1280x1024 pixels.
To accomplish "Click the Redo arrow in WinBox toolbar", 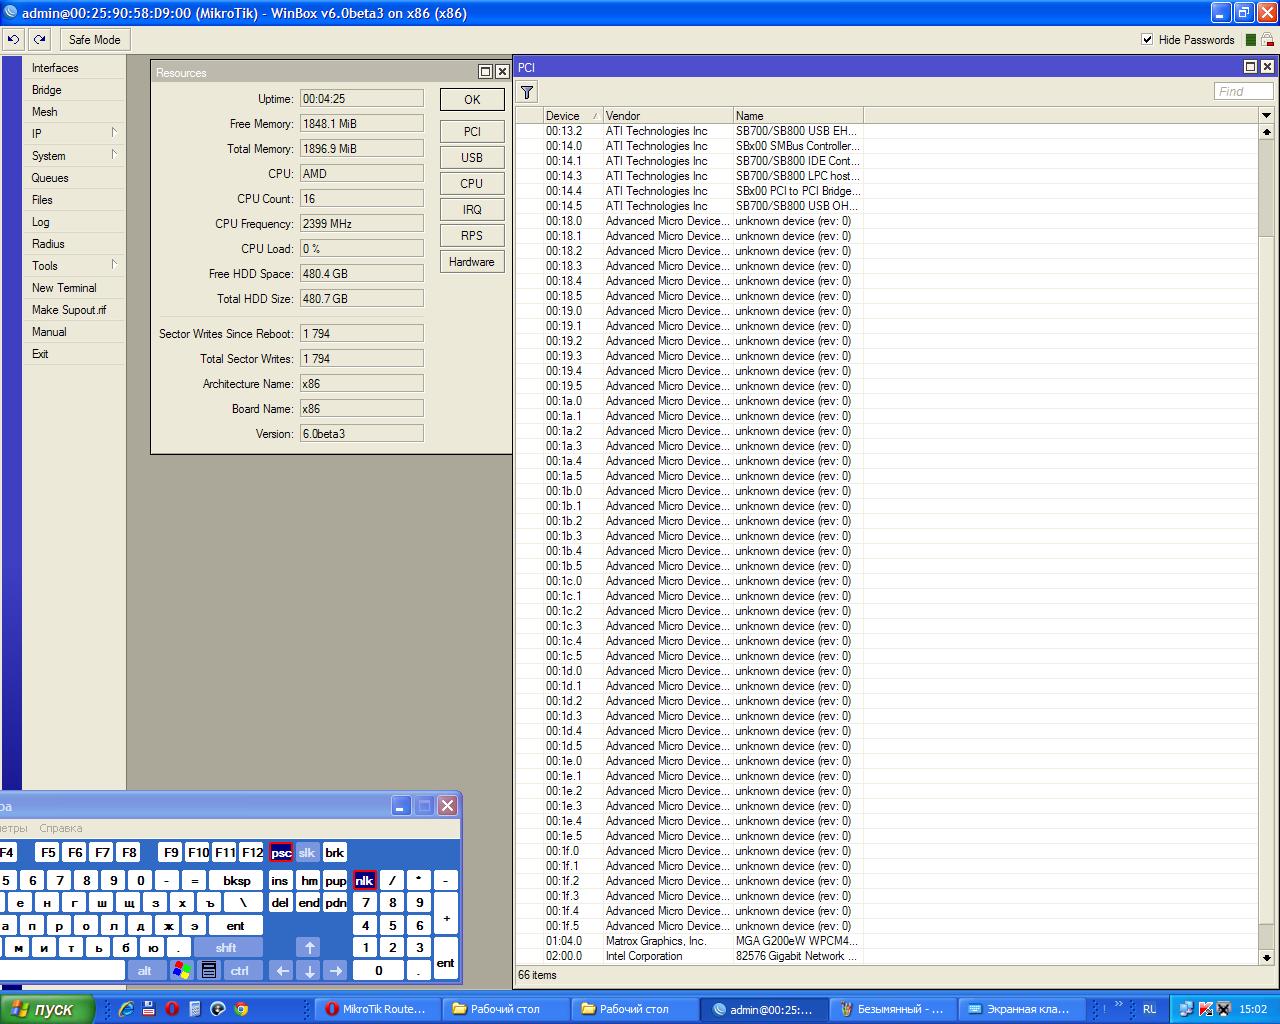I will click(x=37, y=39).
